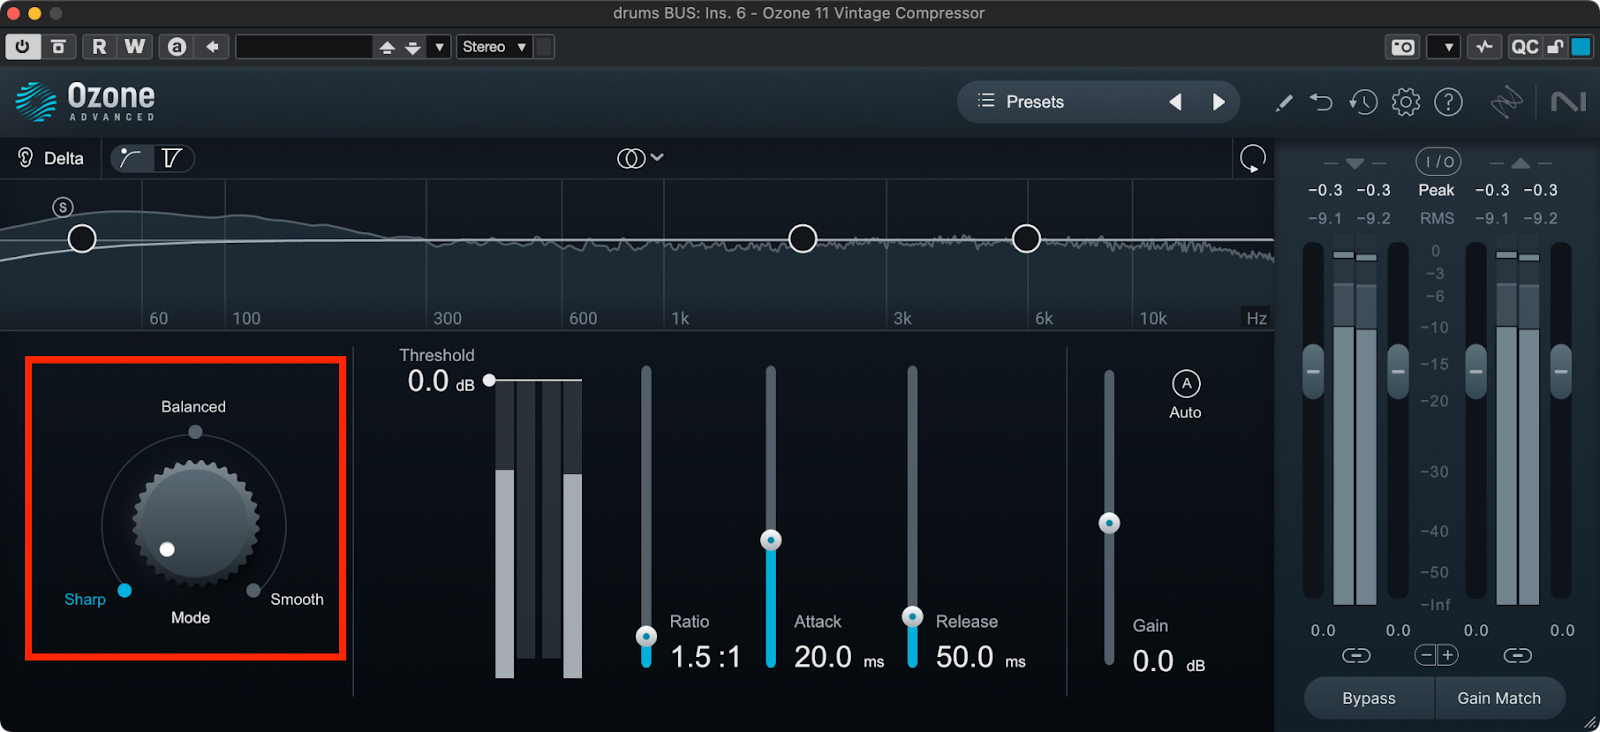Expand the stereo mode circles dropdown

coord(640,158)
